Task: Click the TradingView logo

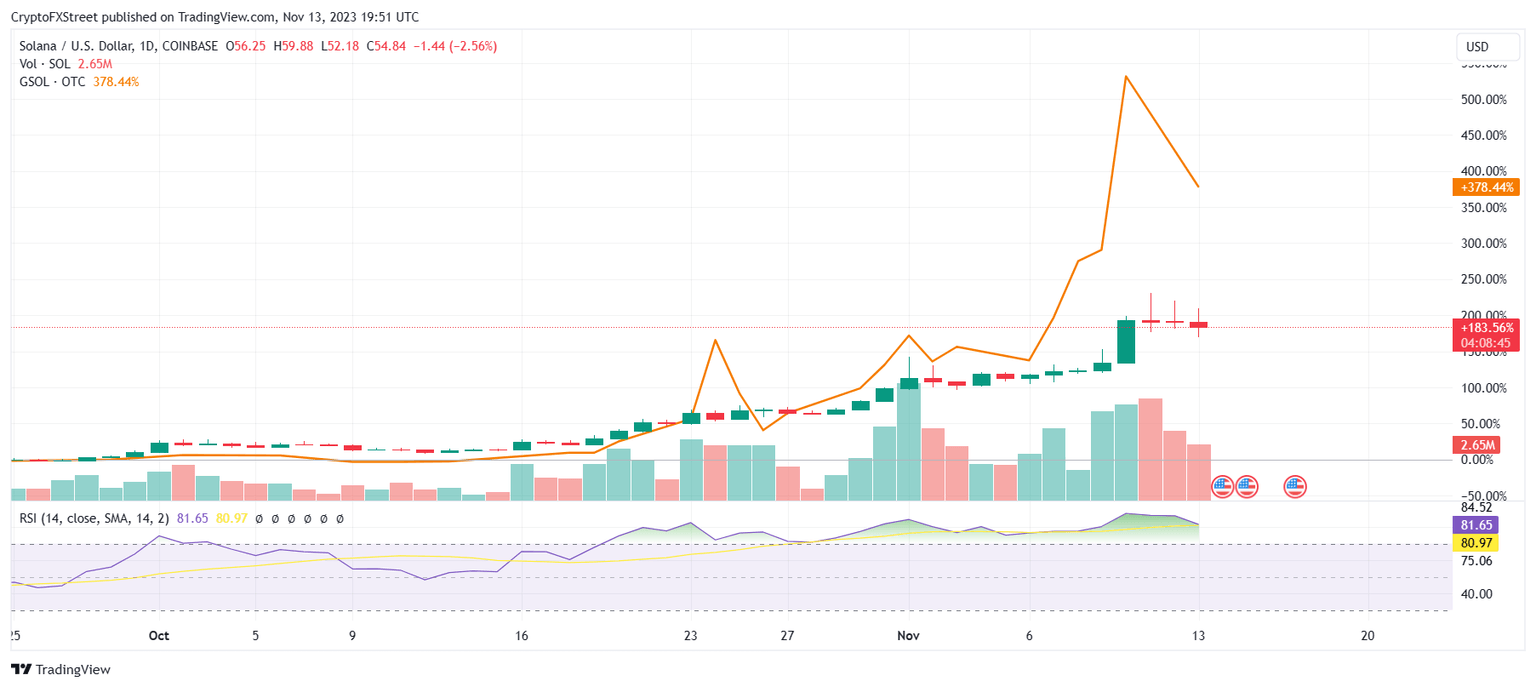Action: click(x=22, y=669)
